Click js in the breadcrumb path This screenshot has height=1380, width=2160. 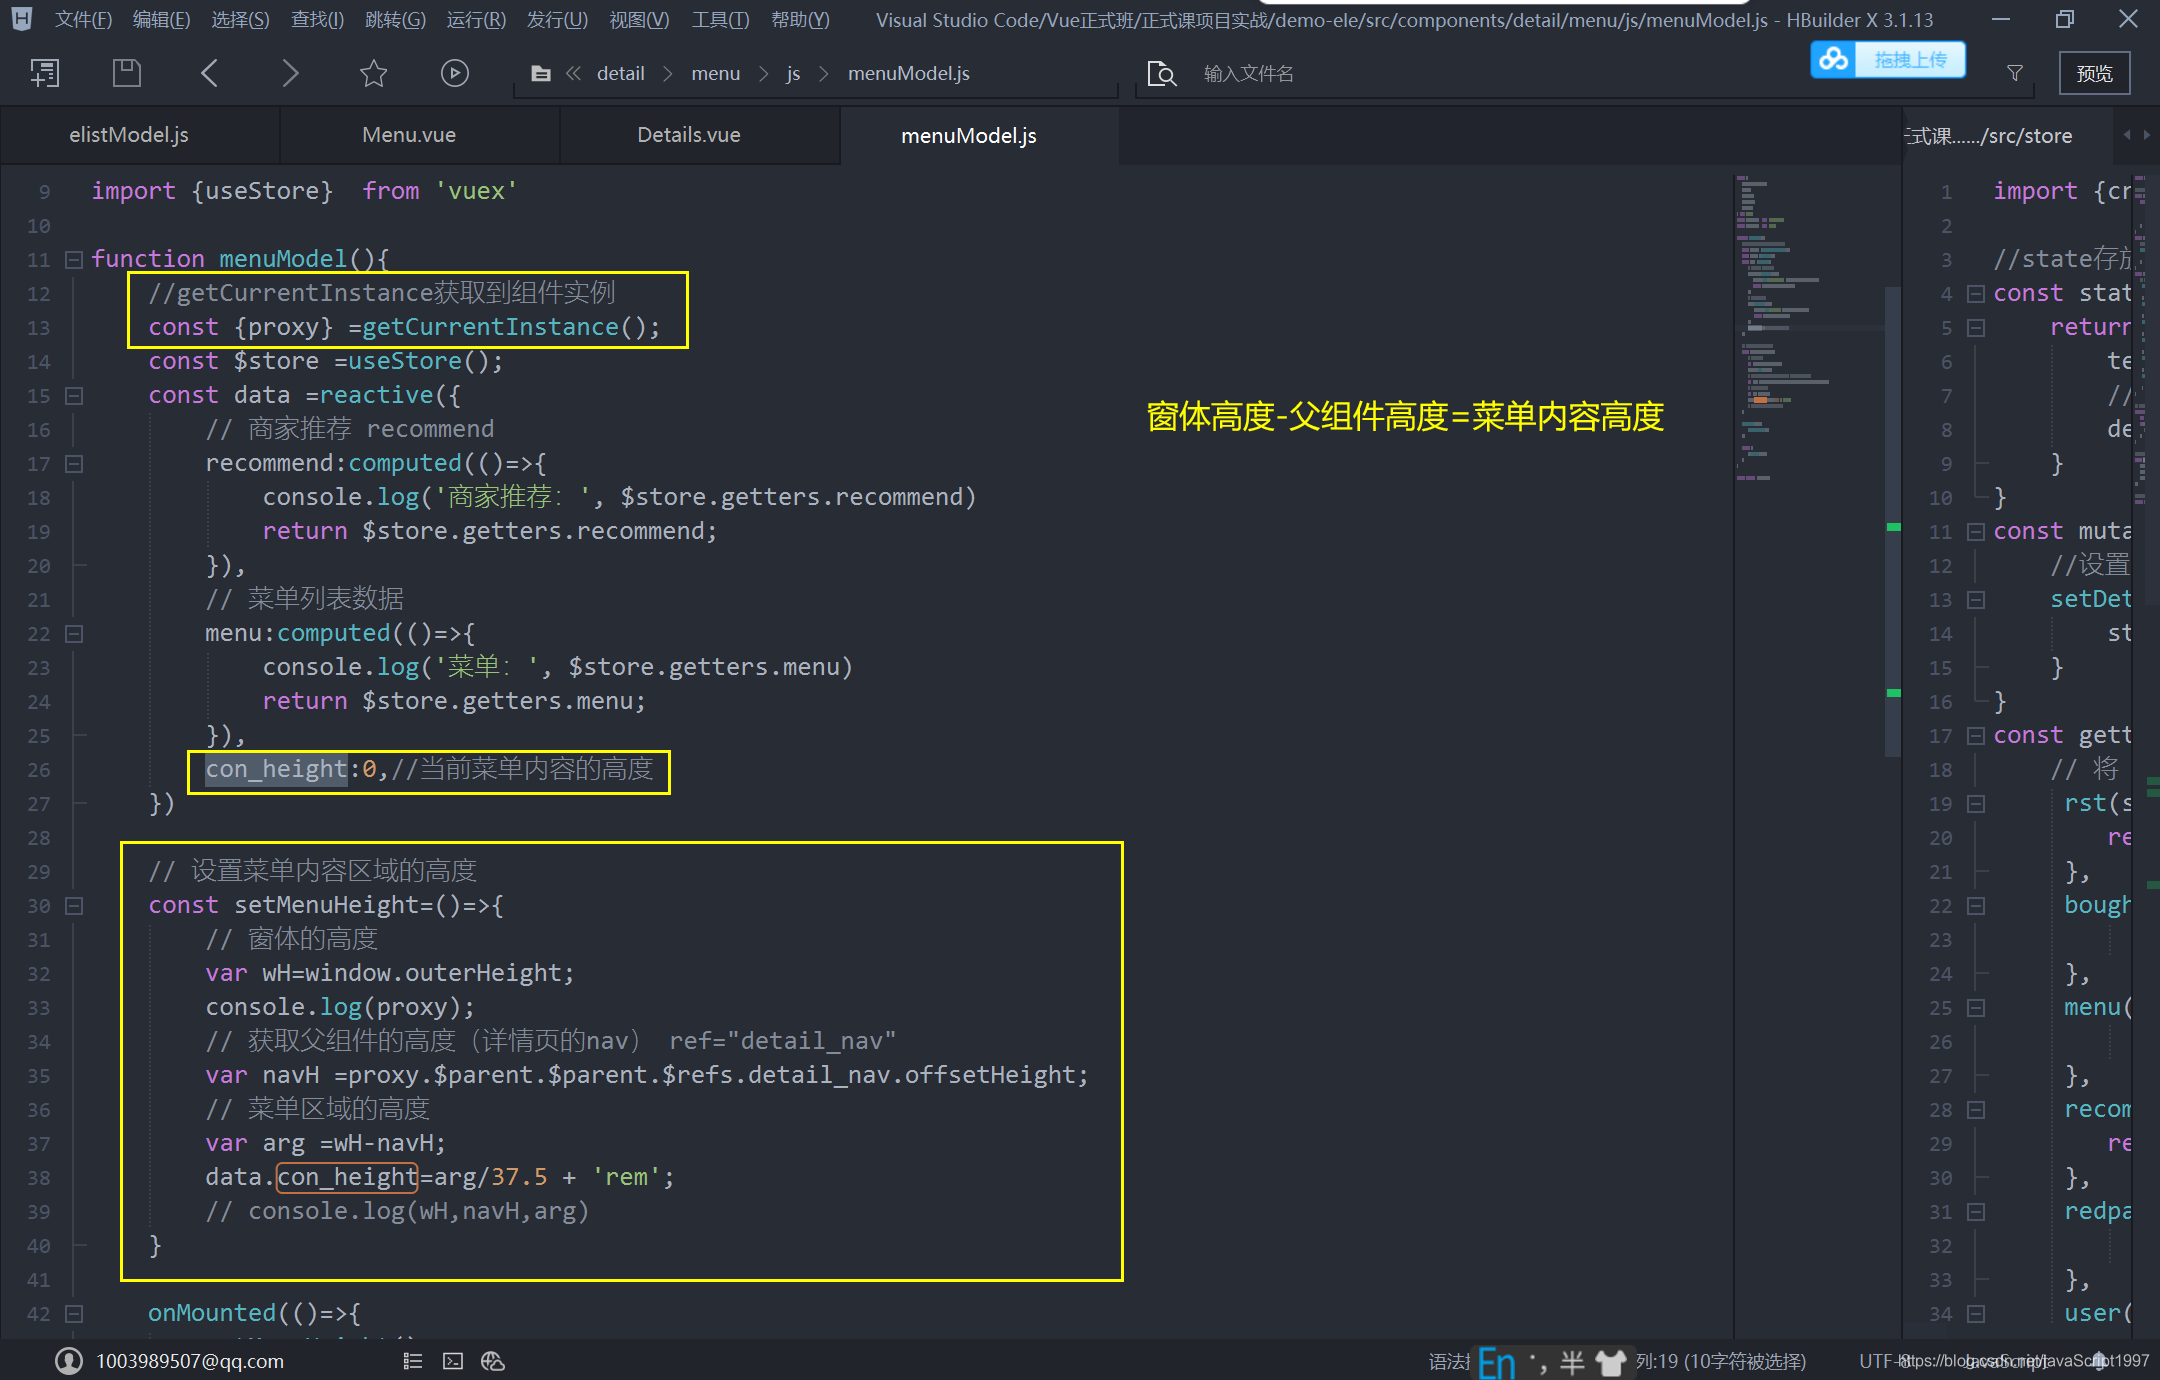[793, 73]
